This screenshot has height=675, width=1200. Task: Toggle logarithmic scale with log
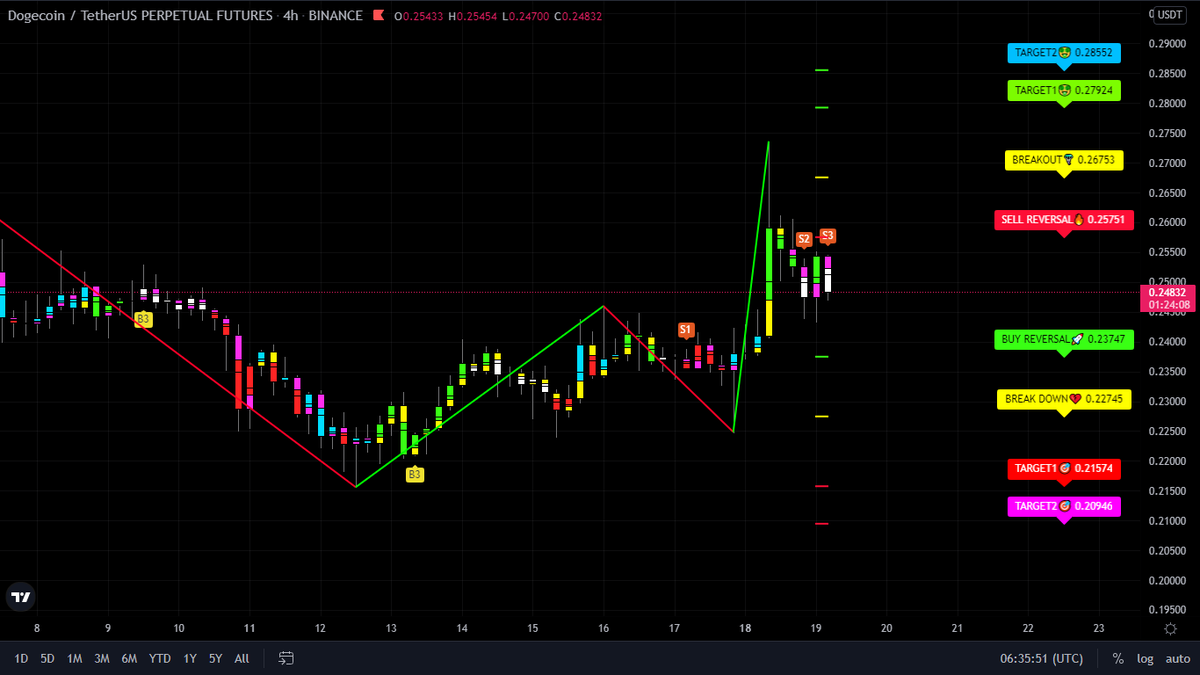(1145, 658)
